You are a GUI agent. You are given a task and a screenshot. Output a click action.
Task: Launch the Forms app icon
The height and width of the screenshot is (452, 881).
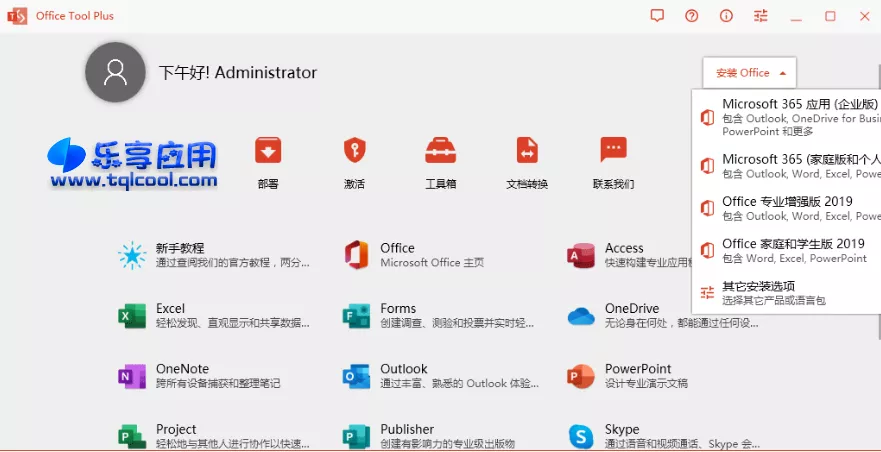(357, 315)
